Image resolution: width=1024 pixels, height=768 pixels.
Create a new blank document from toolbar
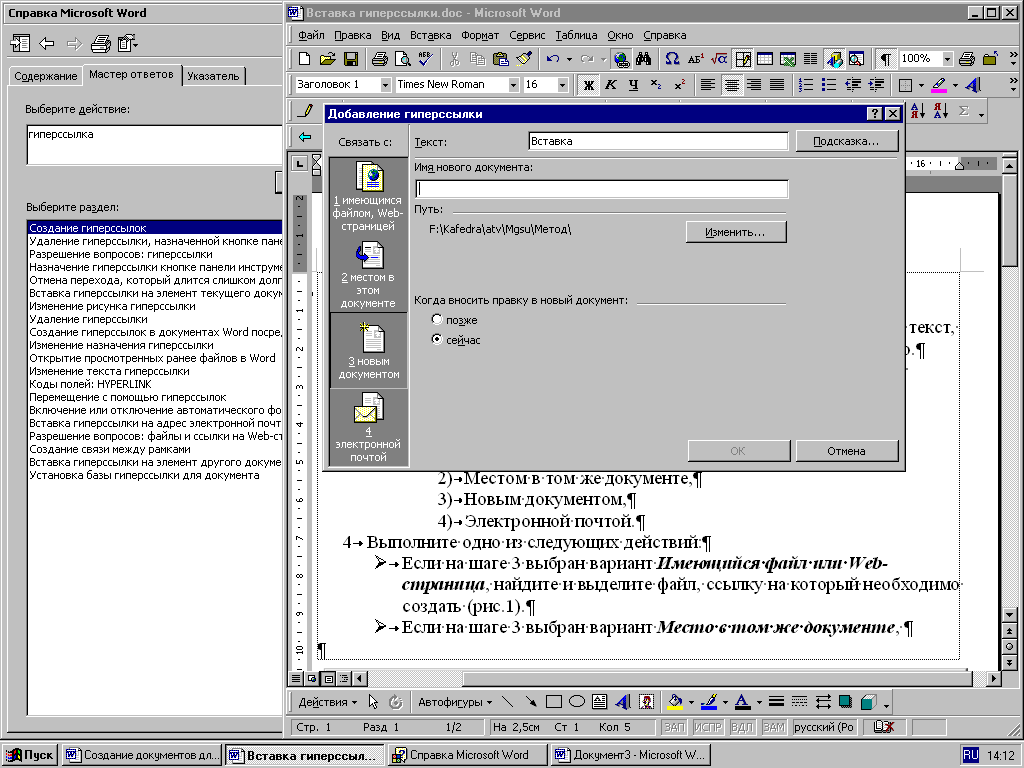(x=304, y=59)
